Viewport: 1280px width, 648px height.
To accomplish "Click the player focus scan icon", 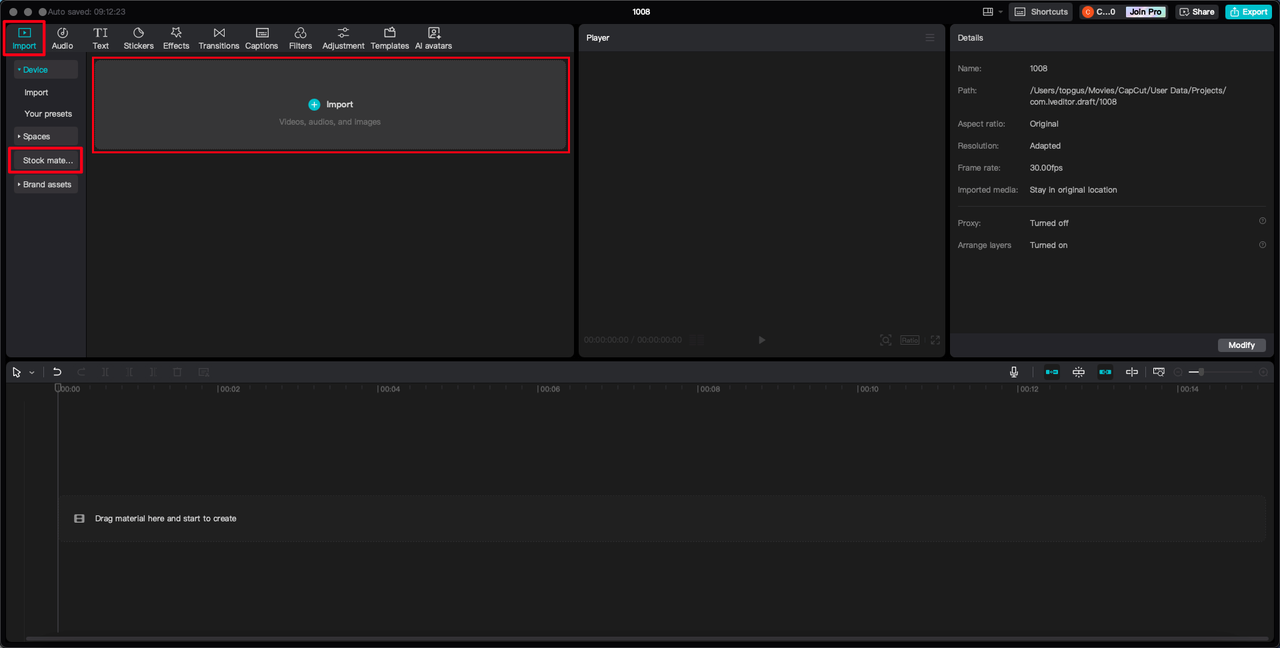I will [886, 340].
